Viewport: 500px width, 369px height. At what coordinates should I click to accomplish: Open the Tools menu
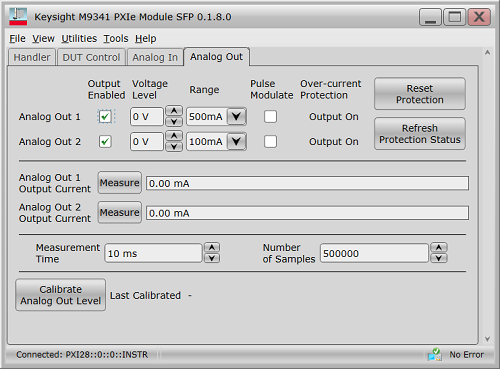tap(116, 39)
